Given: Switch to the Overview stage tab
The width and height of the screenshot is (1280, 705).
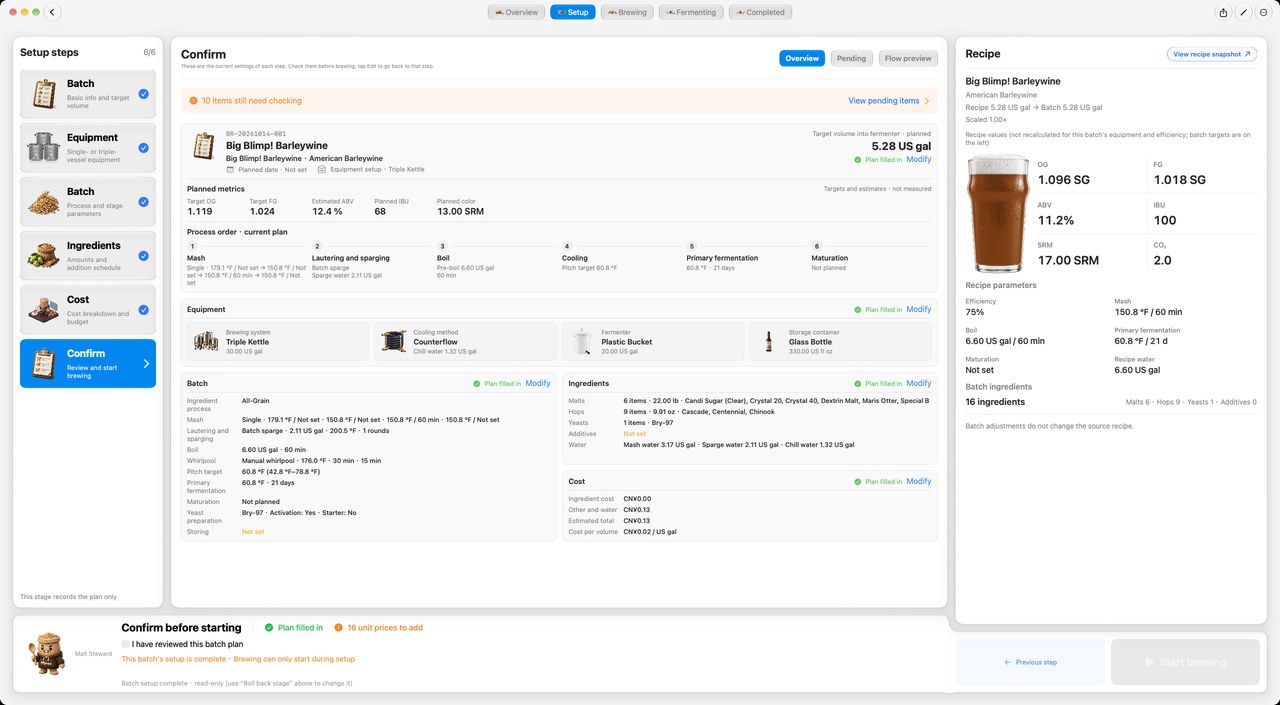Looking at the screenshot, I should (516, 12).
